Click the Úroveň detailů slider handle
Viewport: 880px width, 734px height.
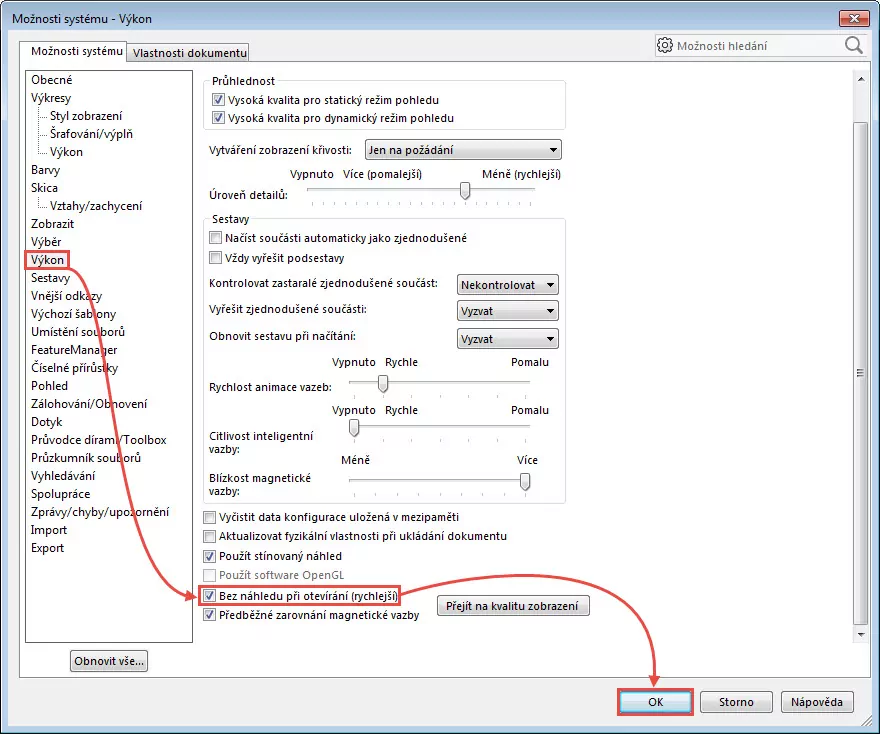point(465,190)
